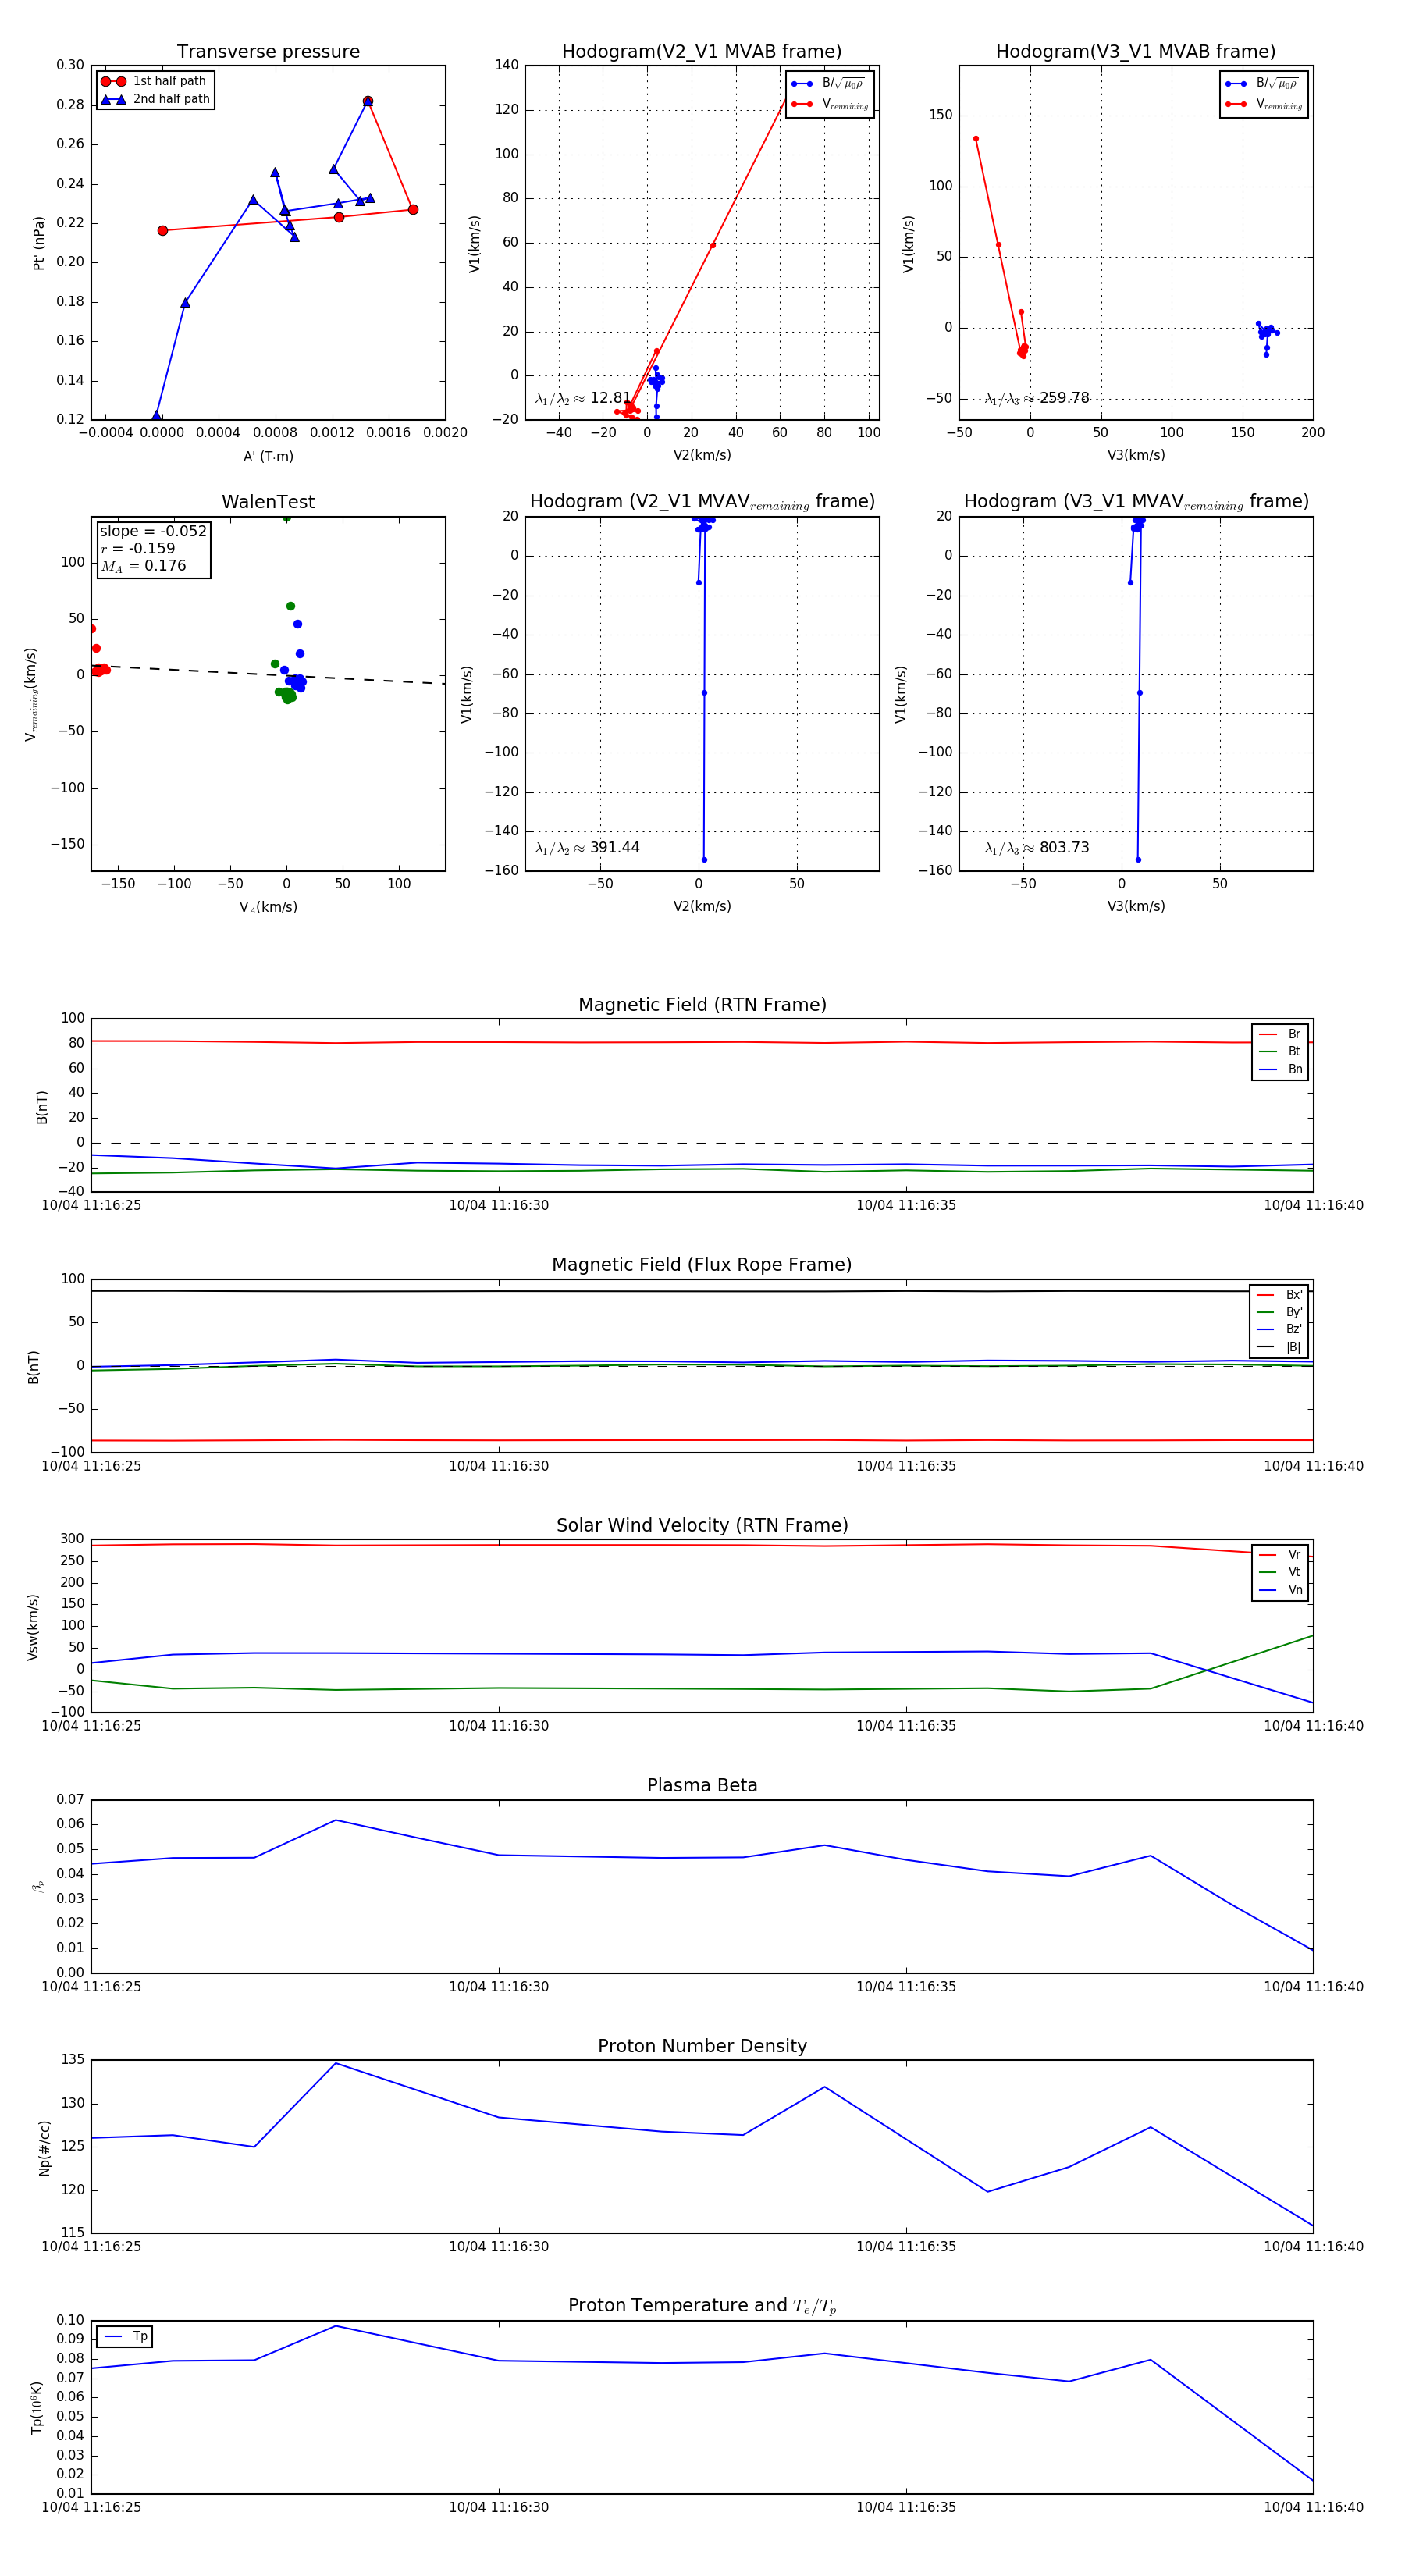Click the eigenvalue ratio 12.81 annotation
This screenshot has width=1405, height=2576.
583,398
